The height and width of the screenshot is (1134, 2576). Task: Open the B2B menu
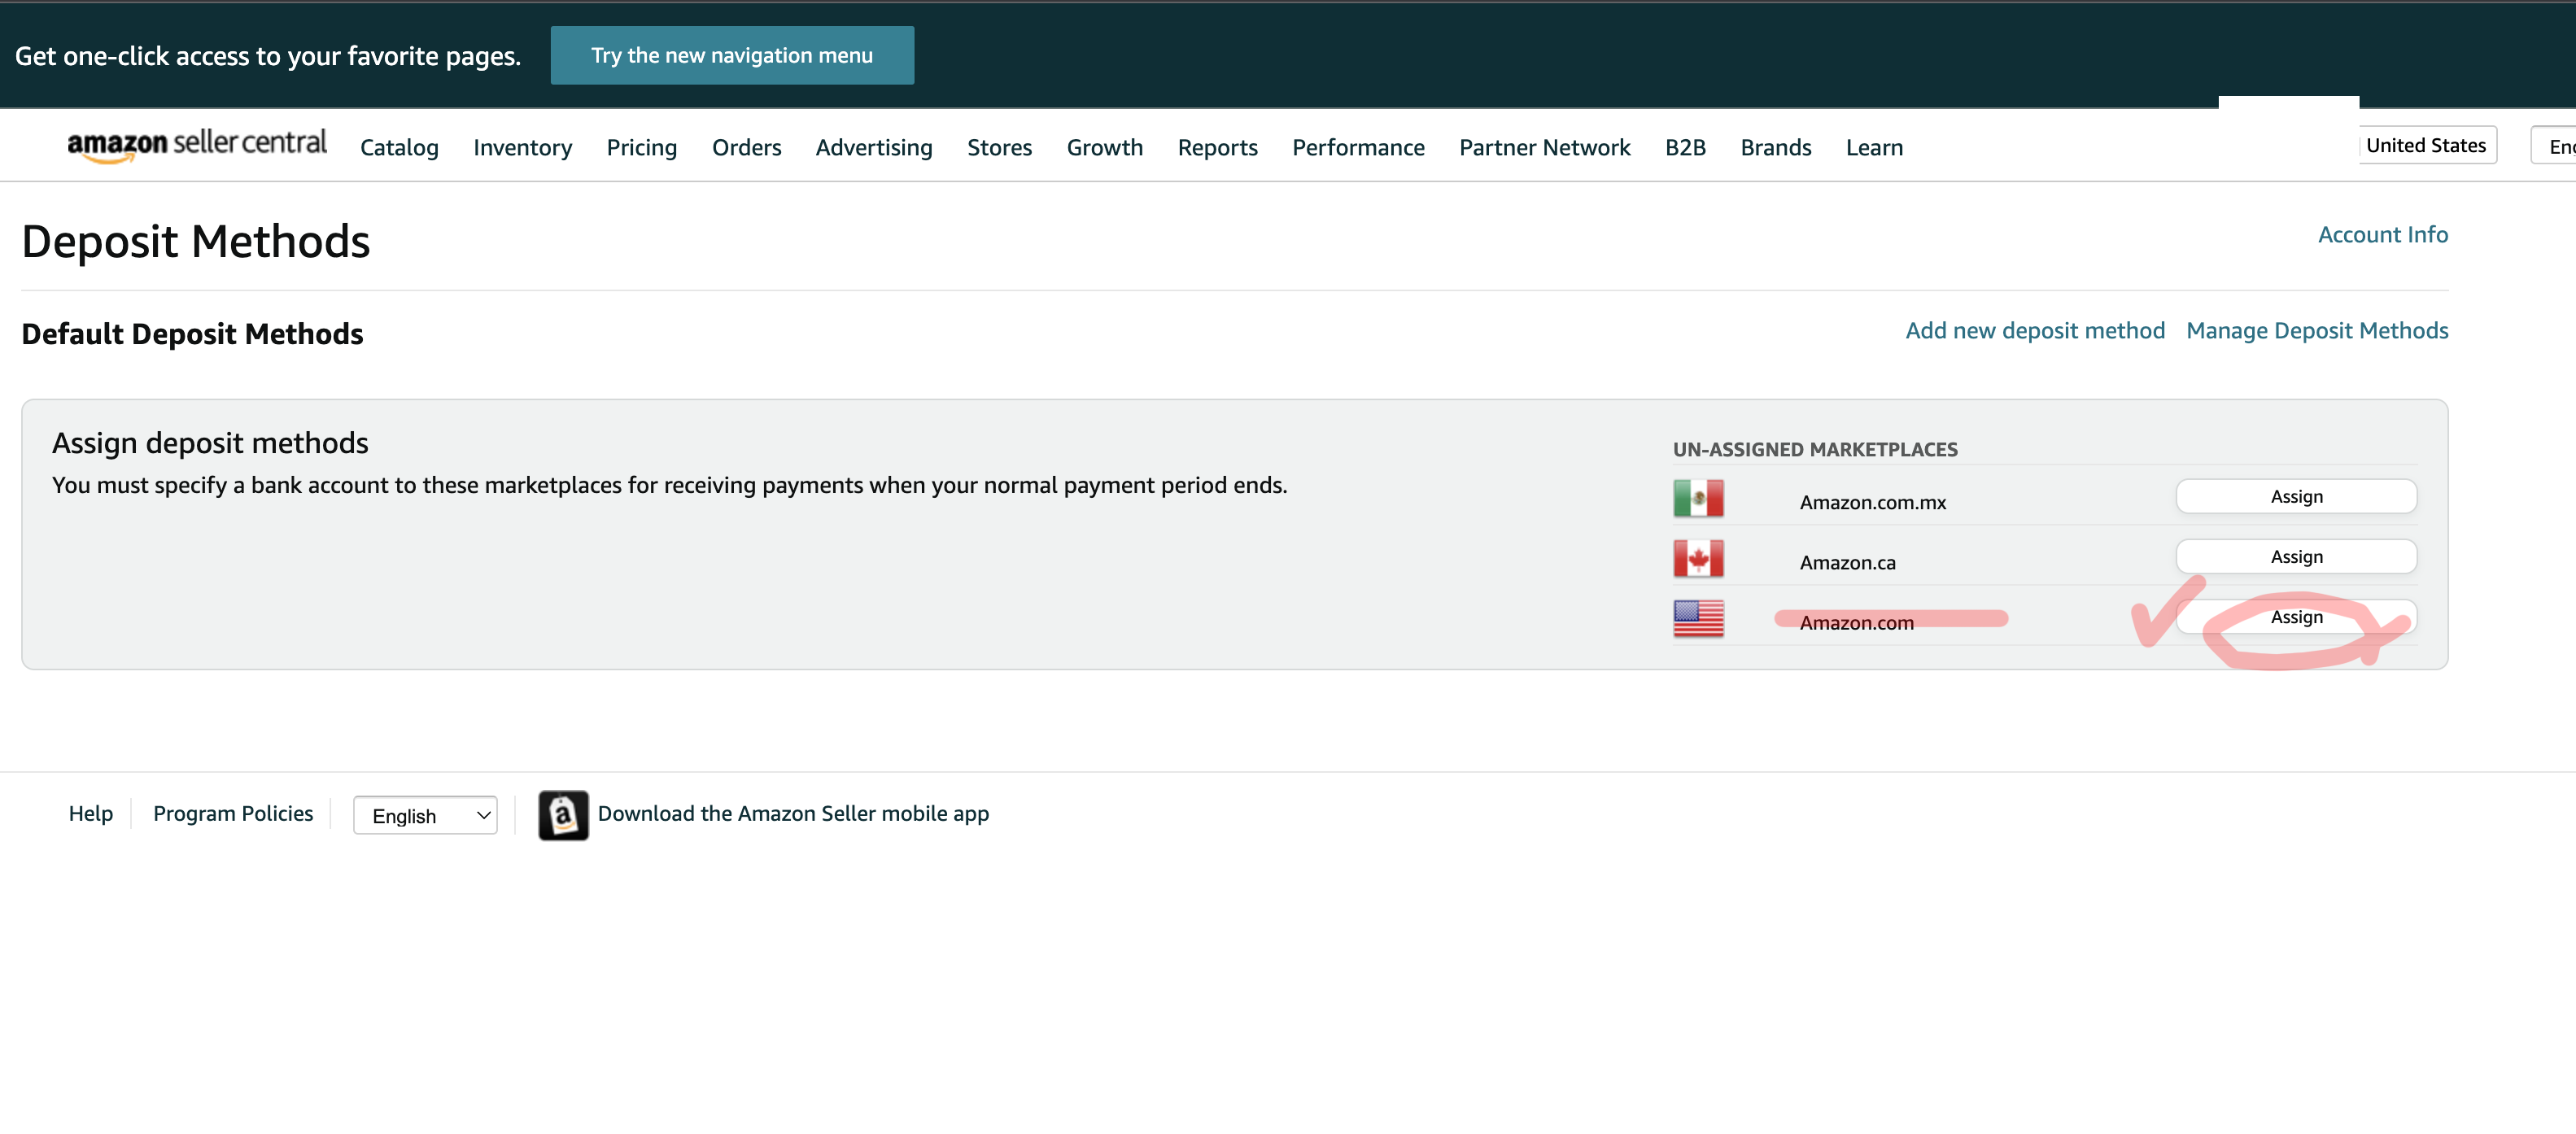point(1685,147)
